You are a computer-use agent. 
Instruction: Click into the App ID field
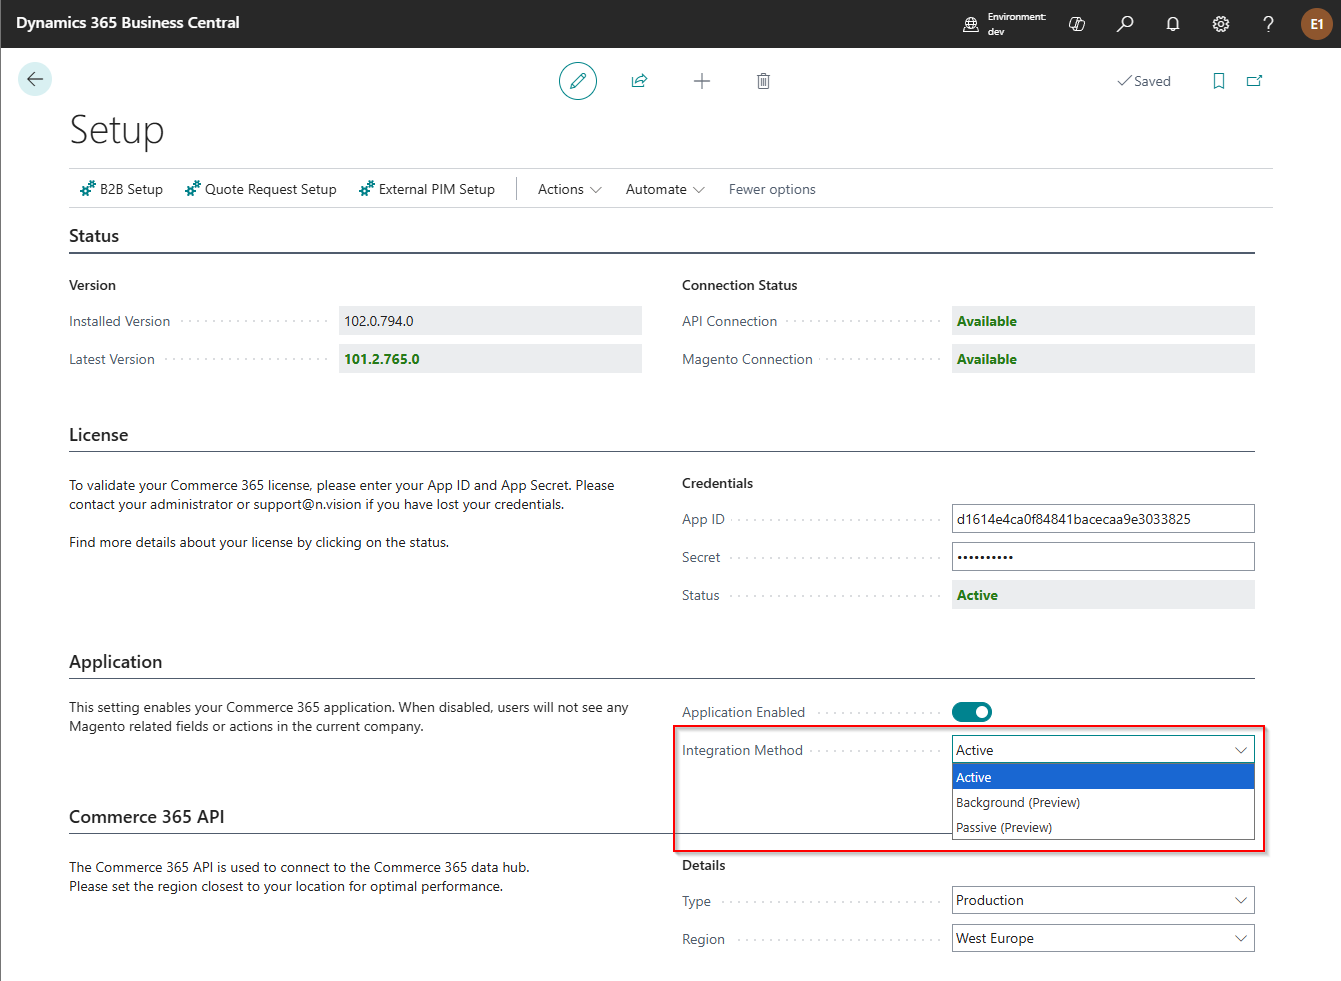pyautogui.click(x=1102, y=519)
